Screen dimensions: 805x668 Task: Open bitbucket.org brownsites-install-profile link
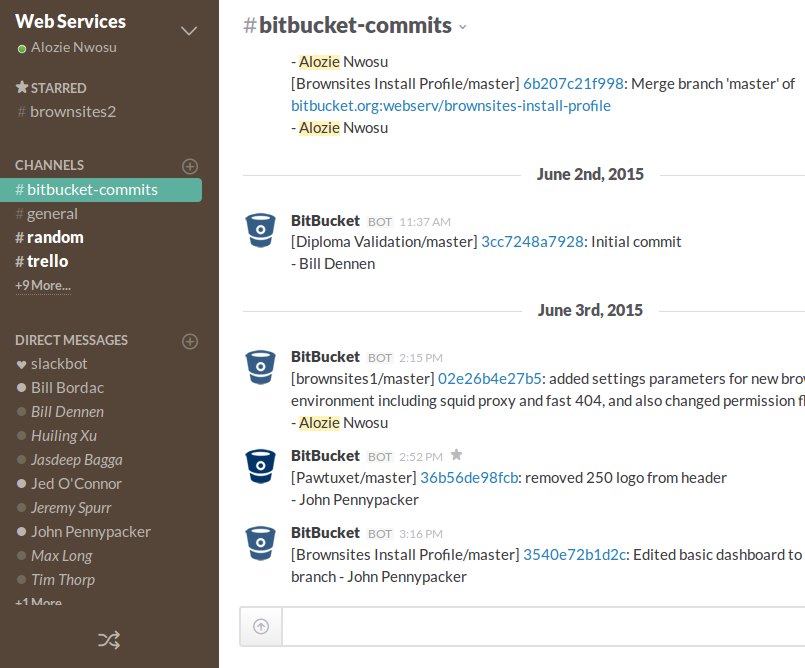pyautogui.click(x=451, y=106)
